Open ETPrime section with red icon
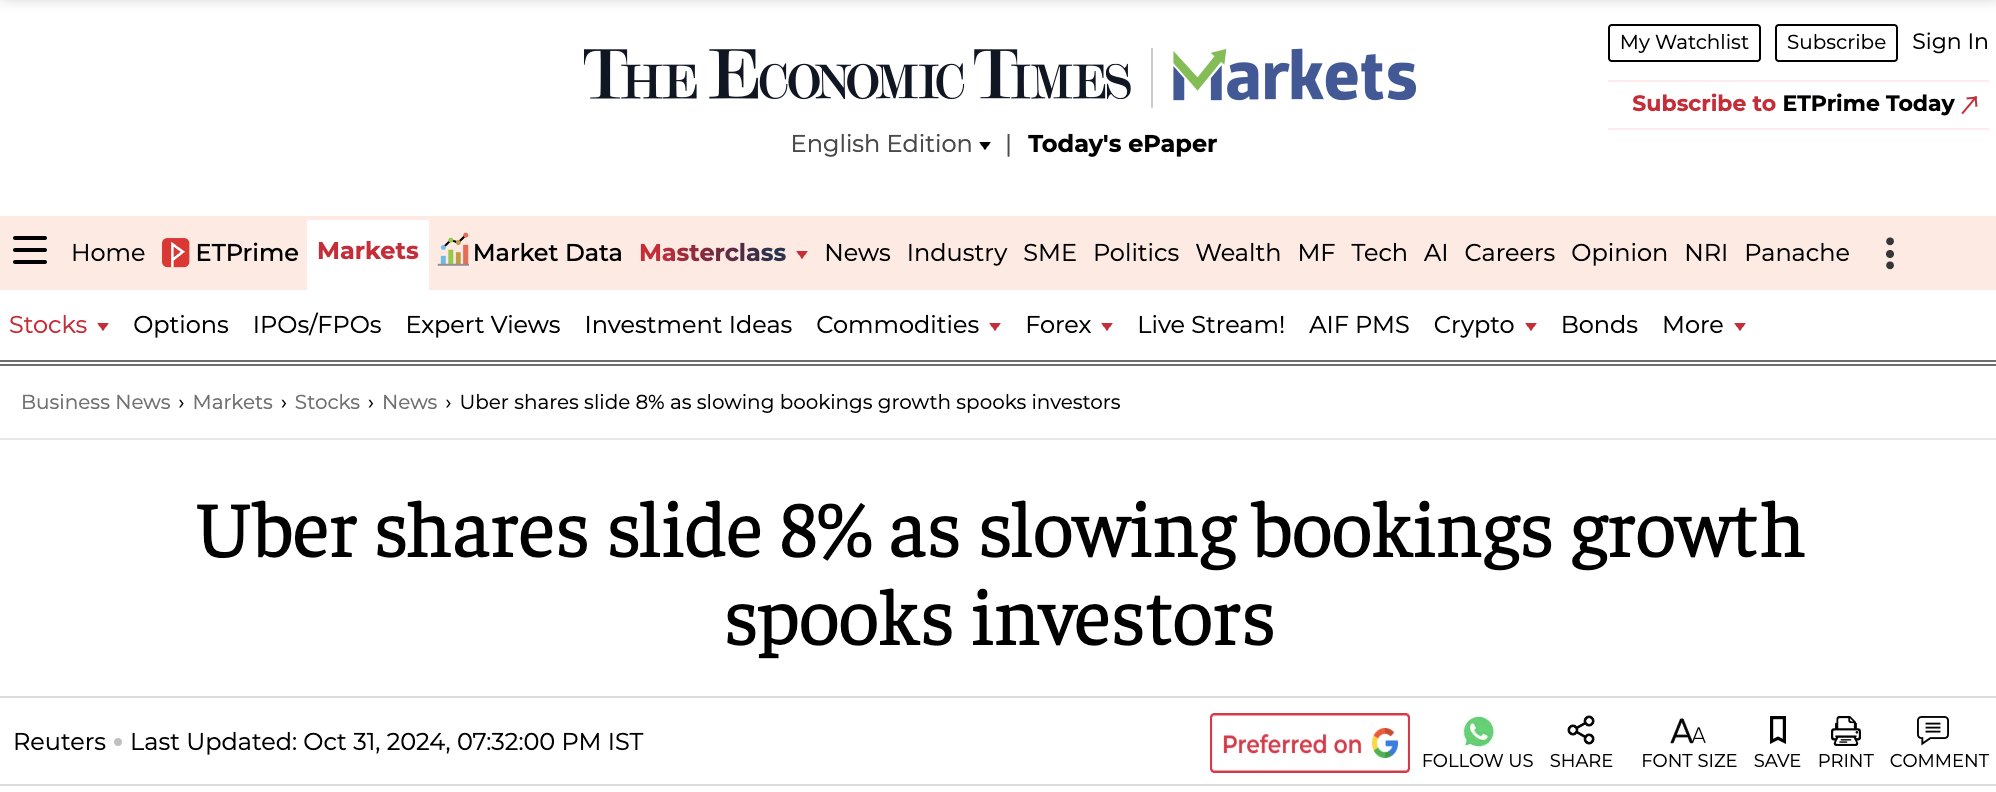 click(x=231, y=253)
